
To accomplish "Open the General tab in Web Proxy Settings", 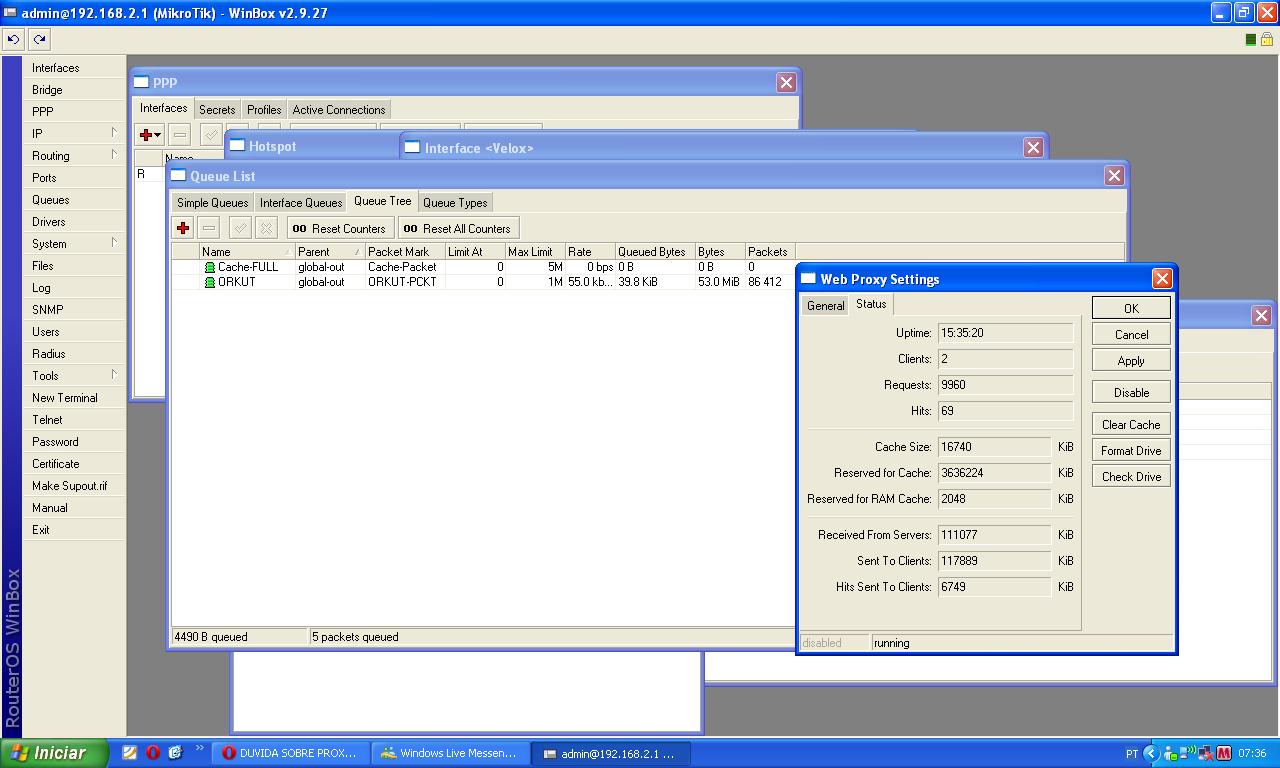I will (826, 306).
